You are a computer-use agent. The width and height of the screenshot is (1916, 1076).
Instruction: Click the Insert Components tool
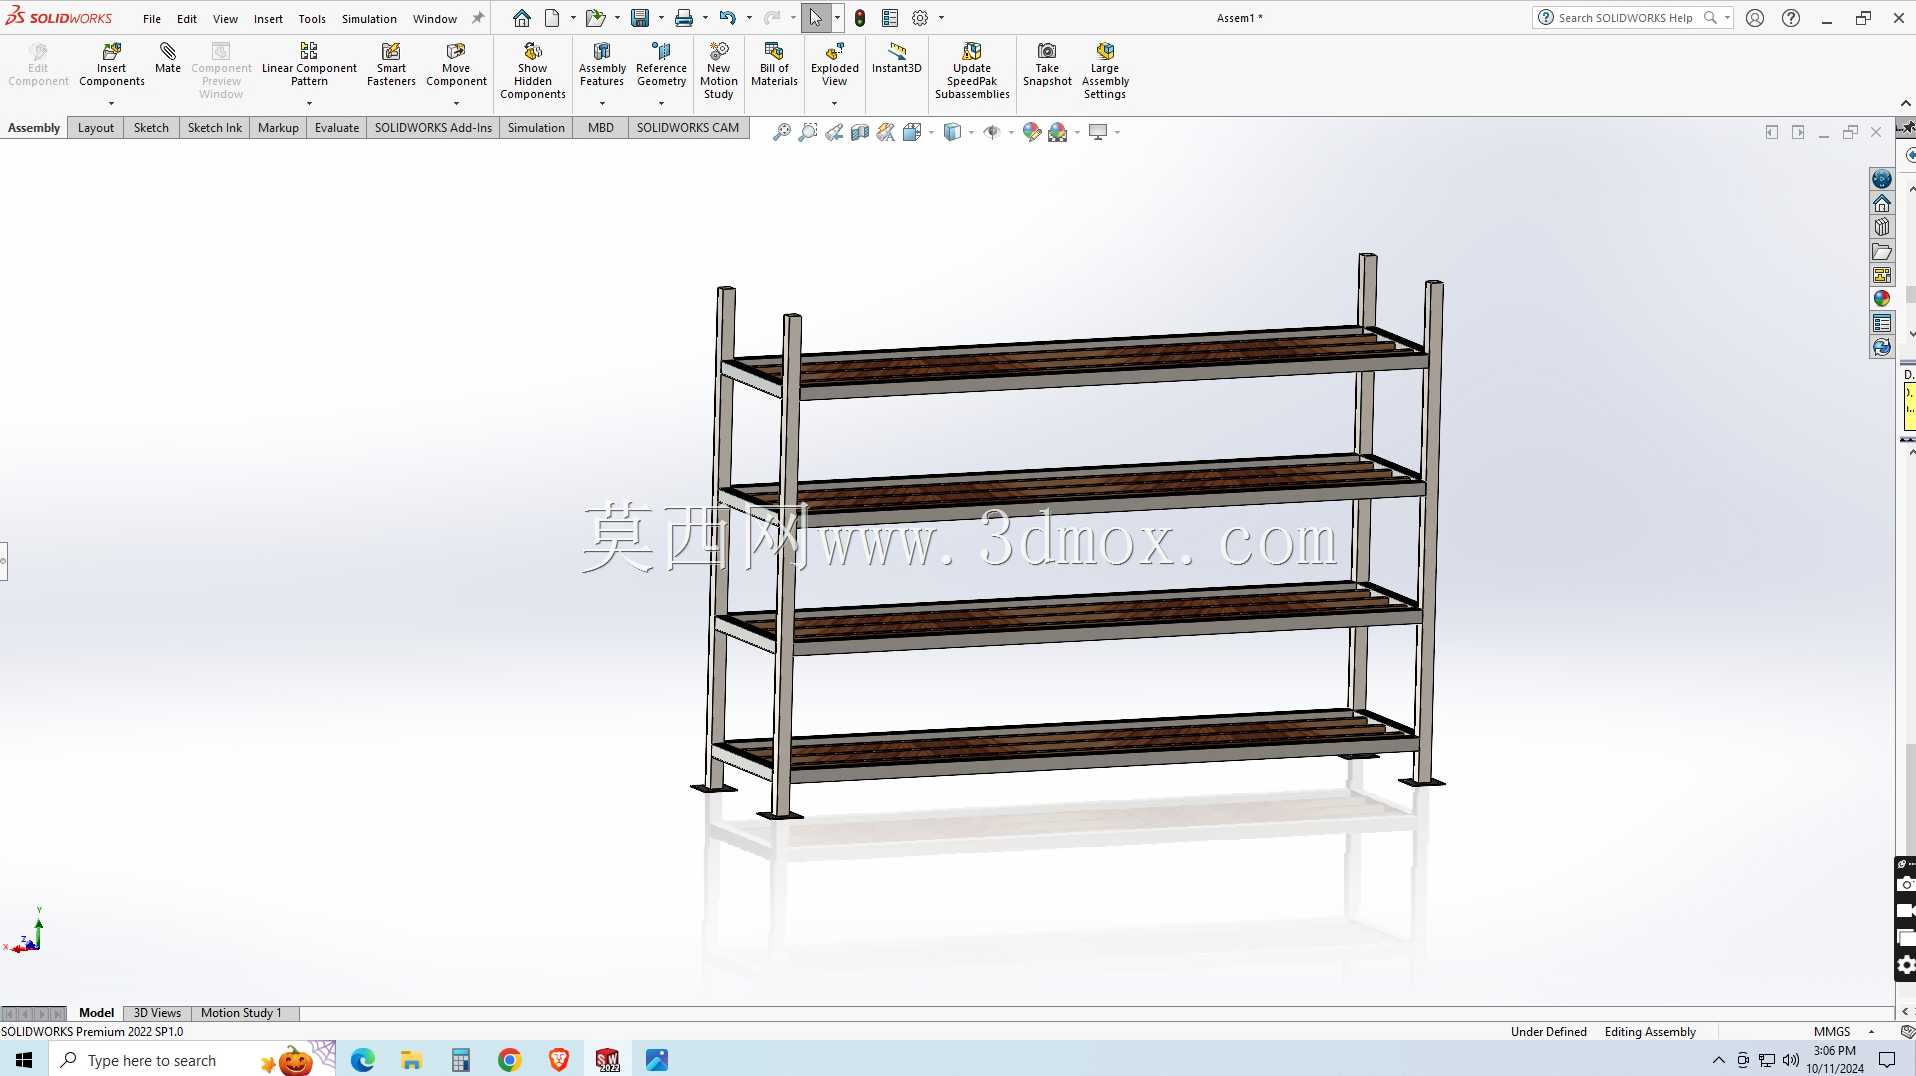click(112, 64)
